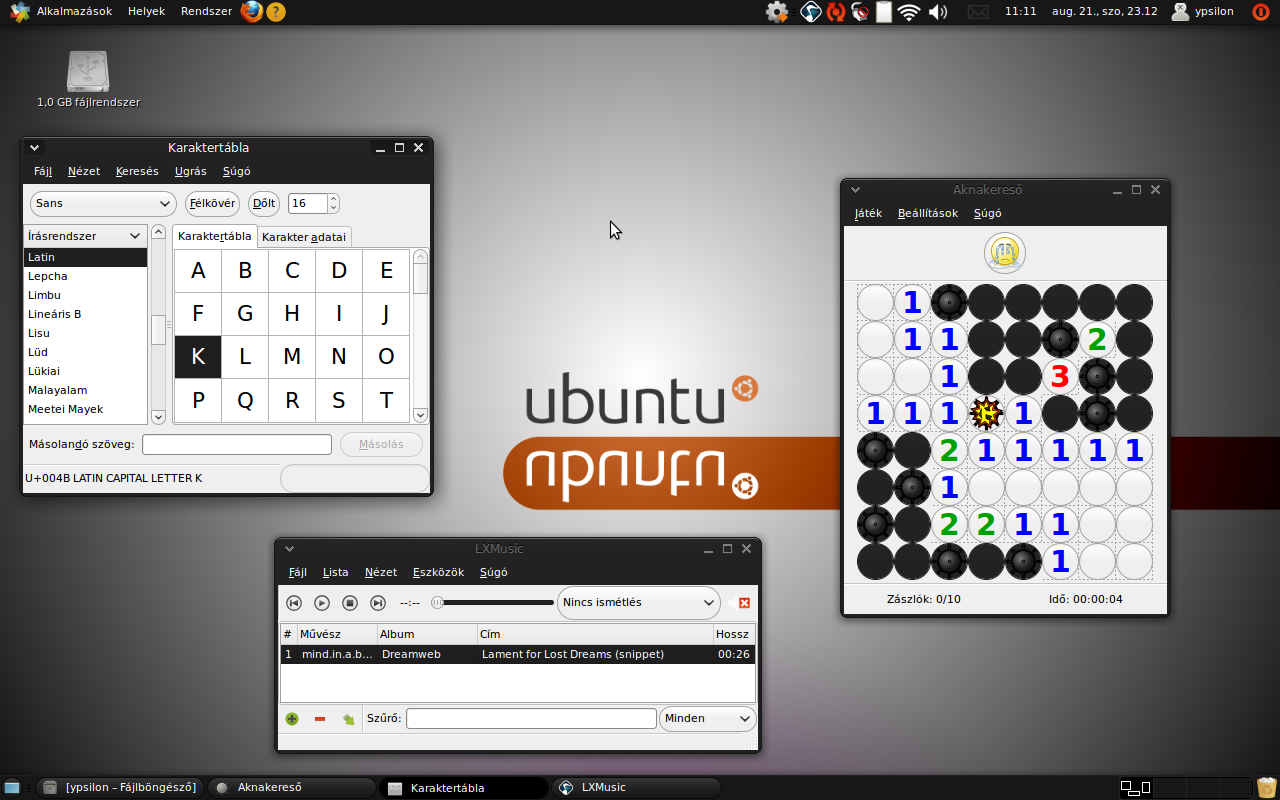The width and height of the screenshot is (1280, 800).
Task: Open the gear settings tray icon
Action: pos(777,12)
